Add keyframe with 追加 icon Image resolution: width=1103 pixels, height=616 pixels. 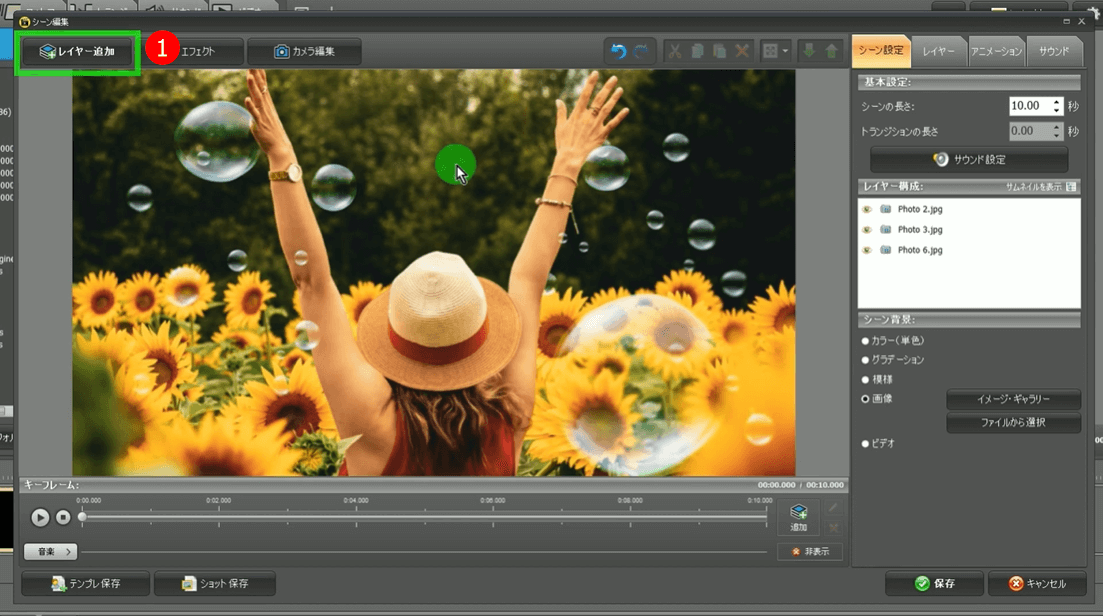coord(798,516)
